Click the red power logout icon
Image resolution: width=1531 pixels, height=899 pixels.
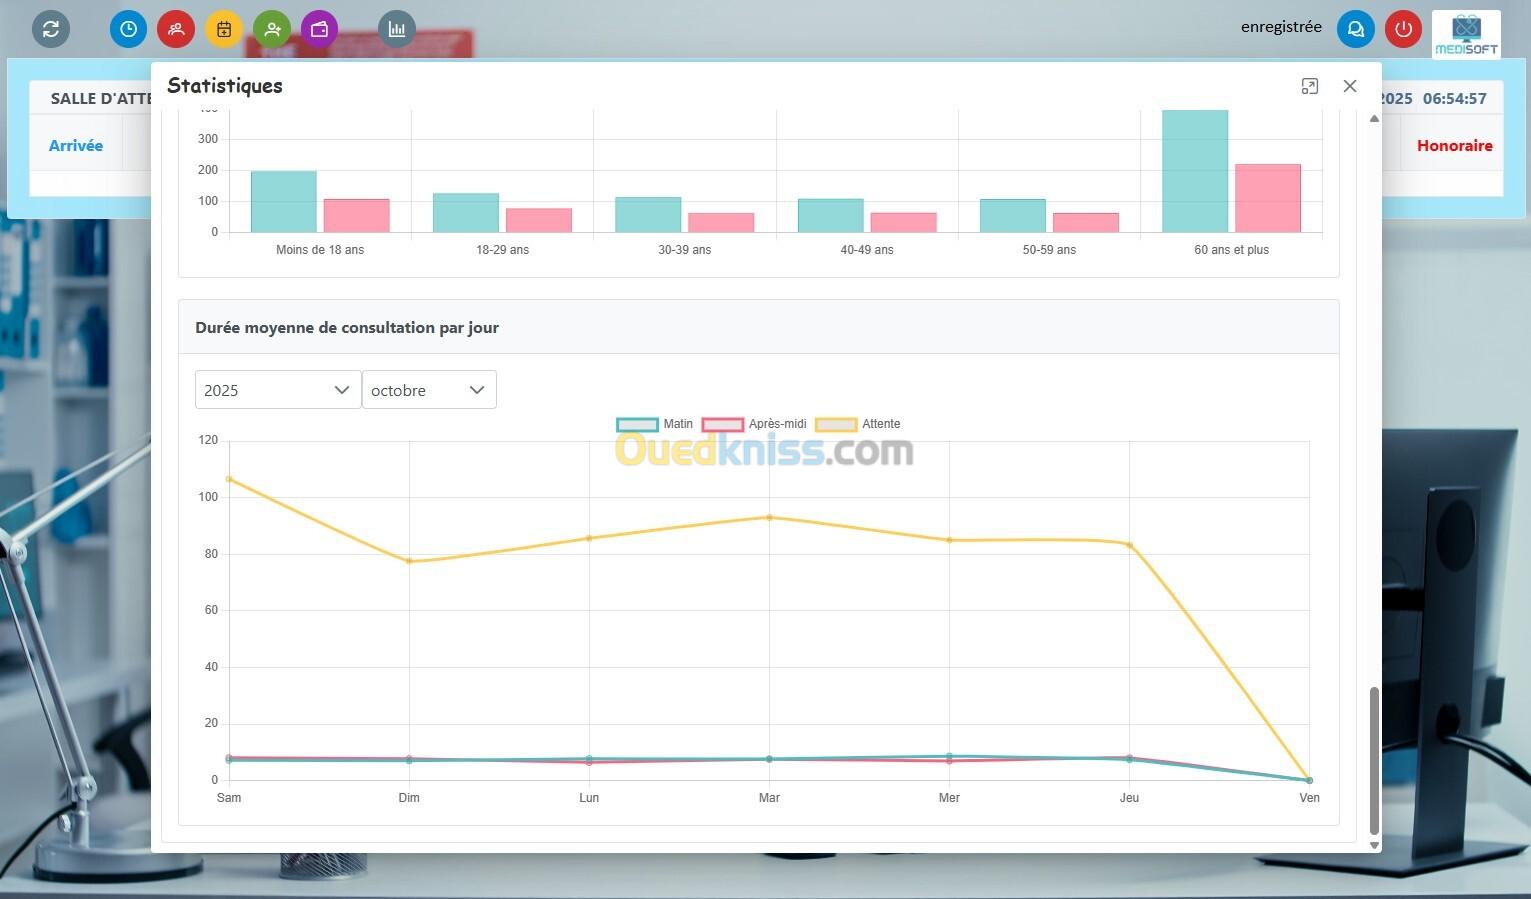point(1404,29)
